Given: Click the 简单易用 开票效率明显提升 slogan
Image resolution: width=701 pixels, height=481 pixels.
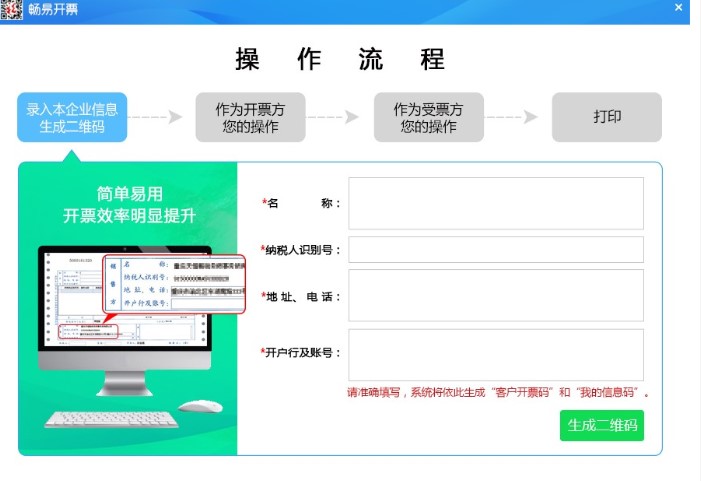Looking at the screenshot, I should click(x=130, y=205).
